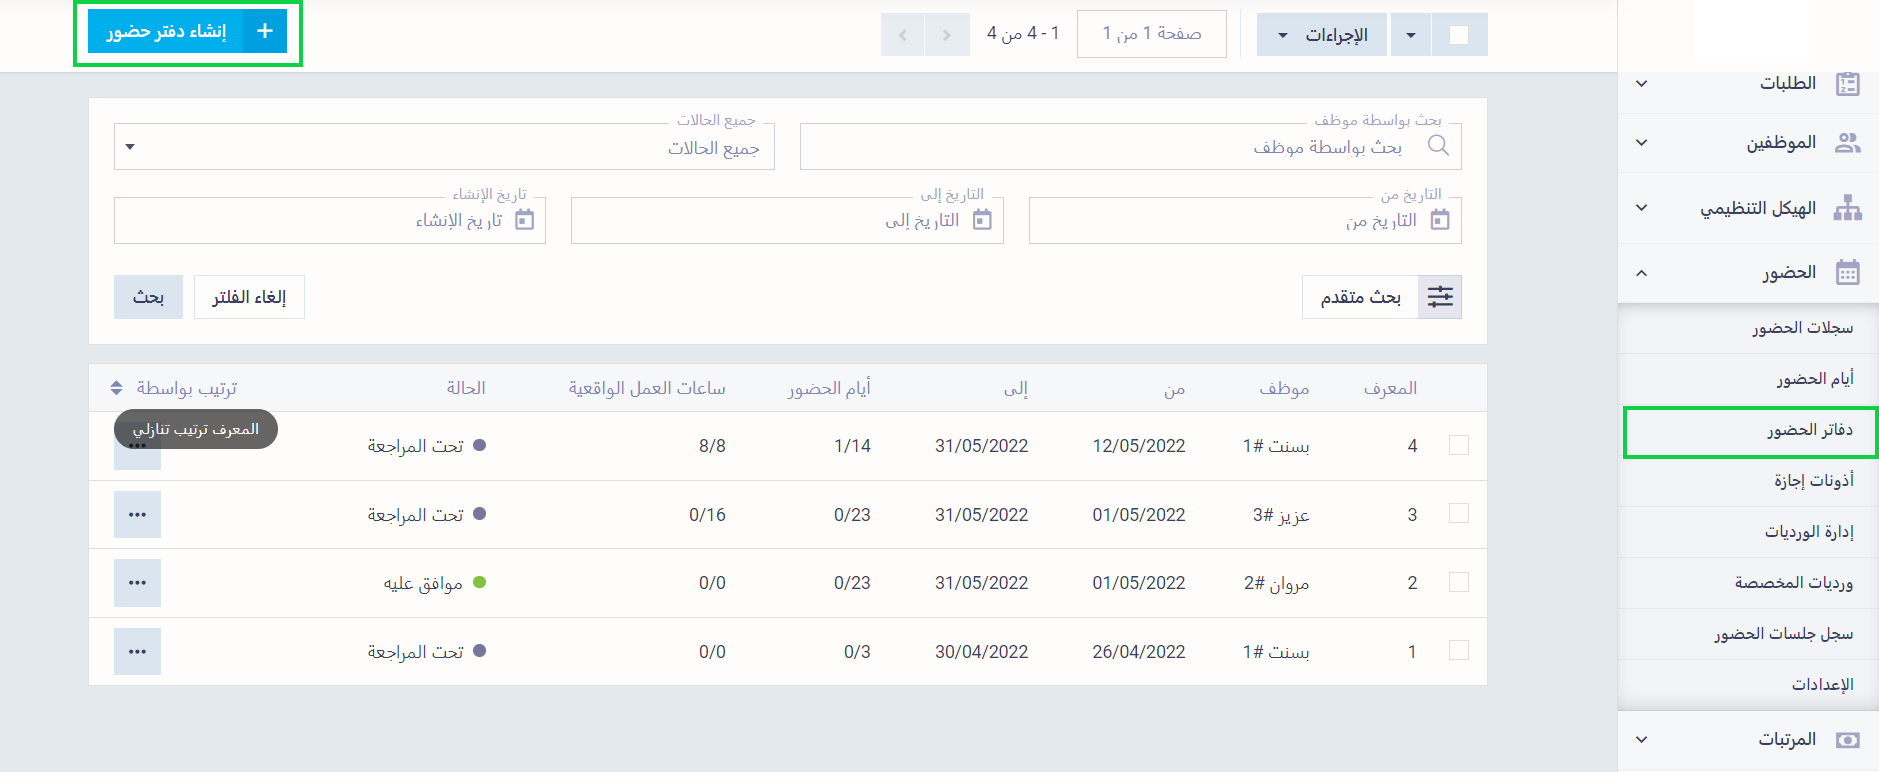Open 'سجلات الحضور' in the sidebar
This screenshot has width=1879, height=772.
point(1802,328)
